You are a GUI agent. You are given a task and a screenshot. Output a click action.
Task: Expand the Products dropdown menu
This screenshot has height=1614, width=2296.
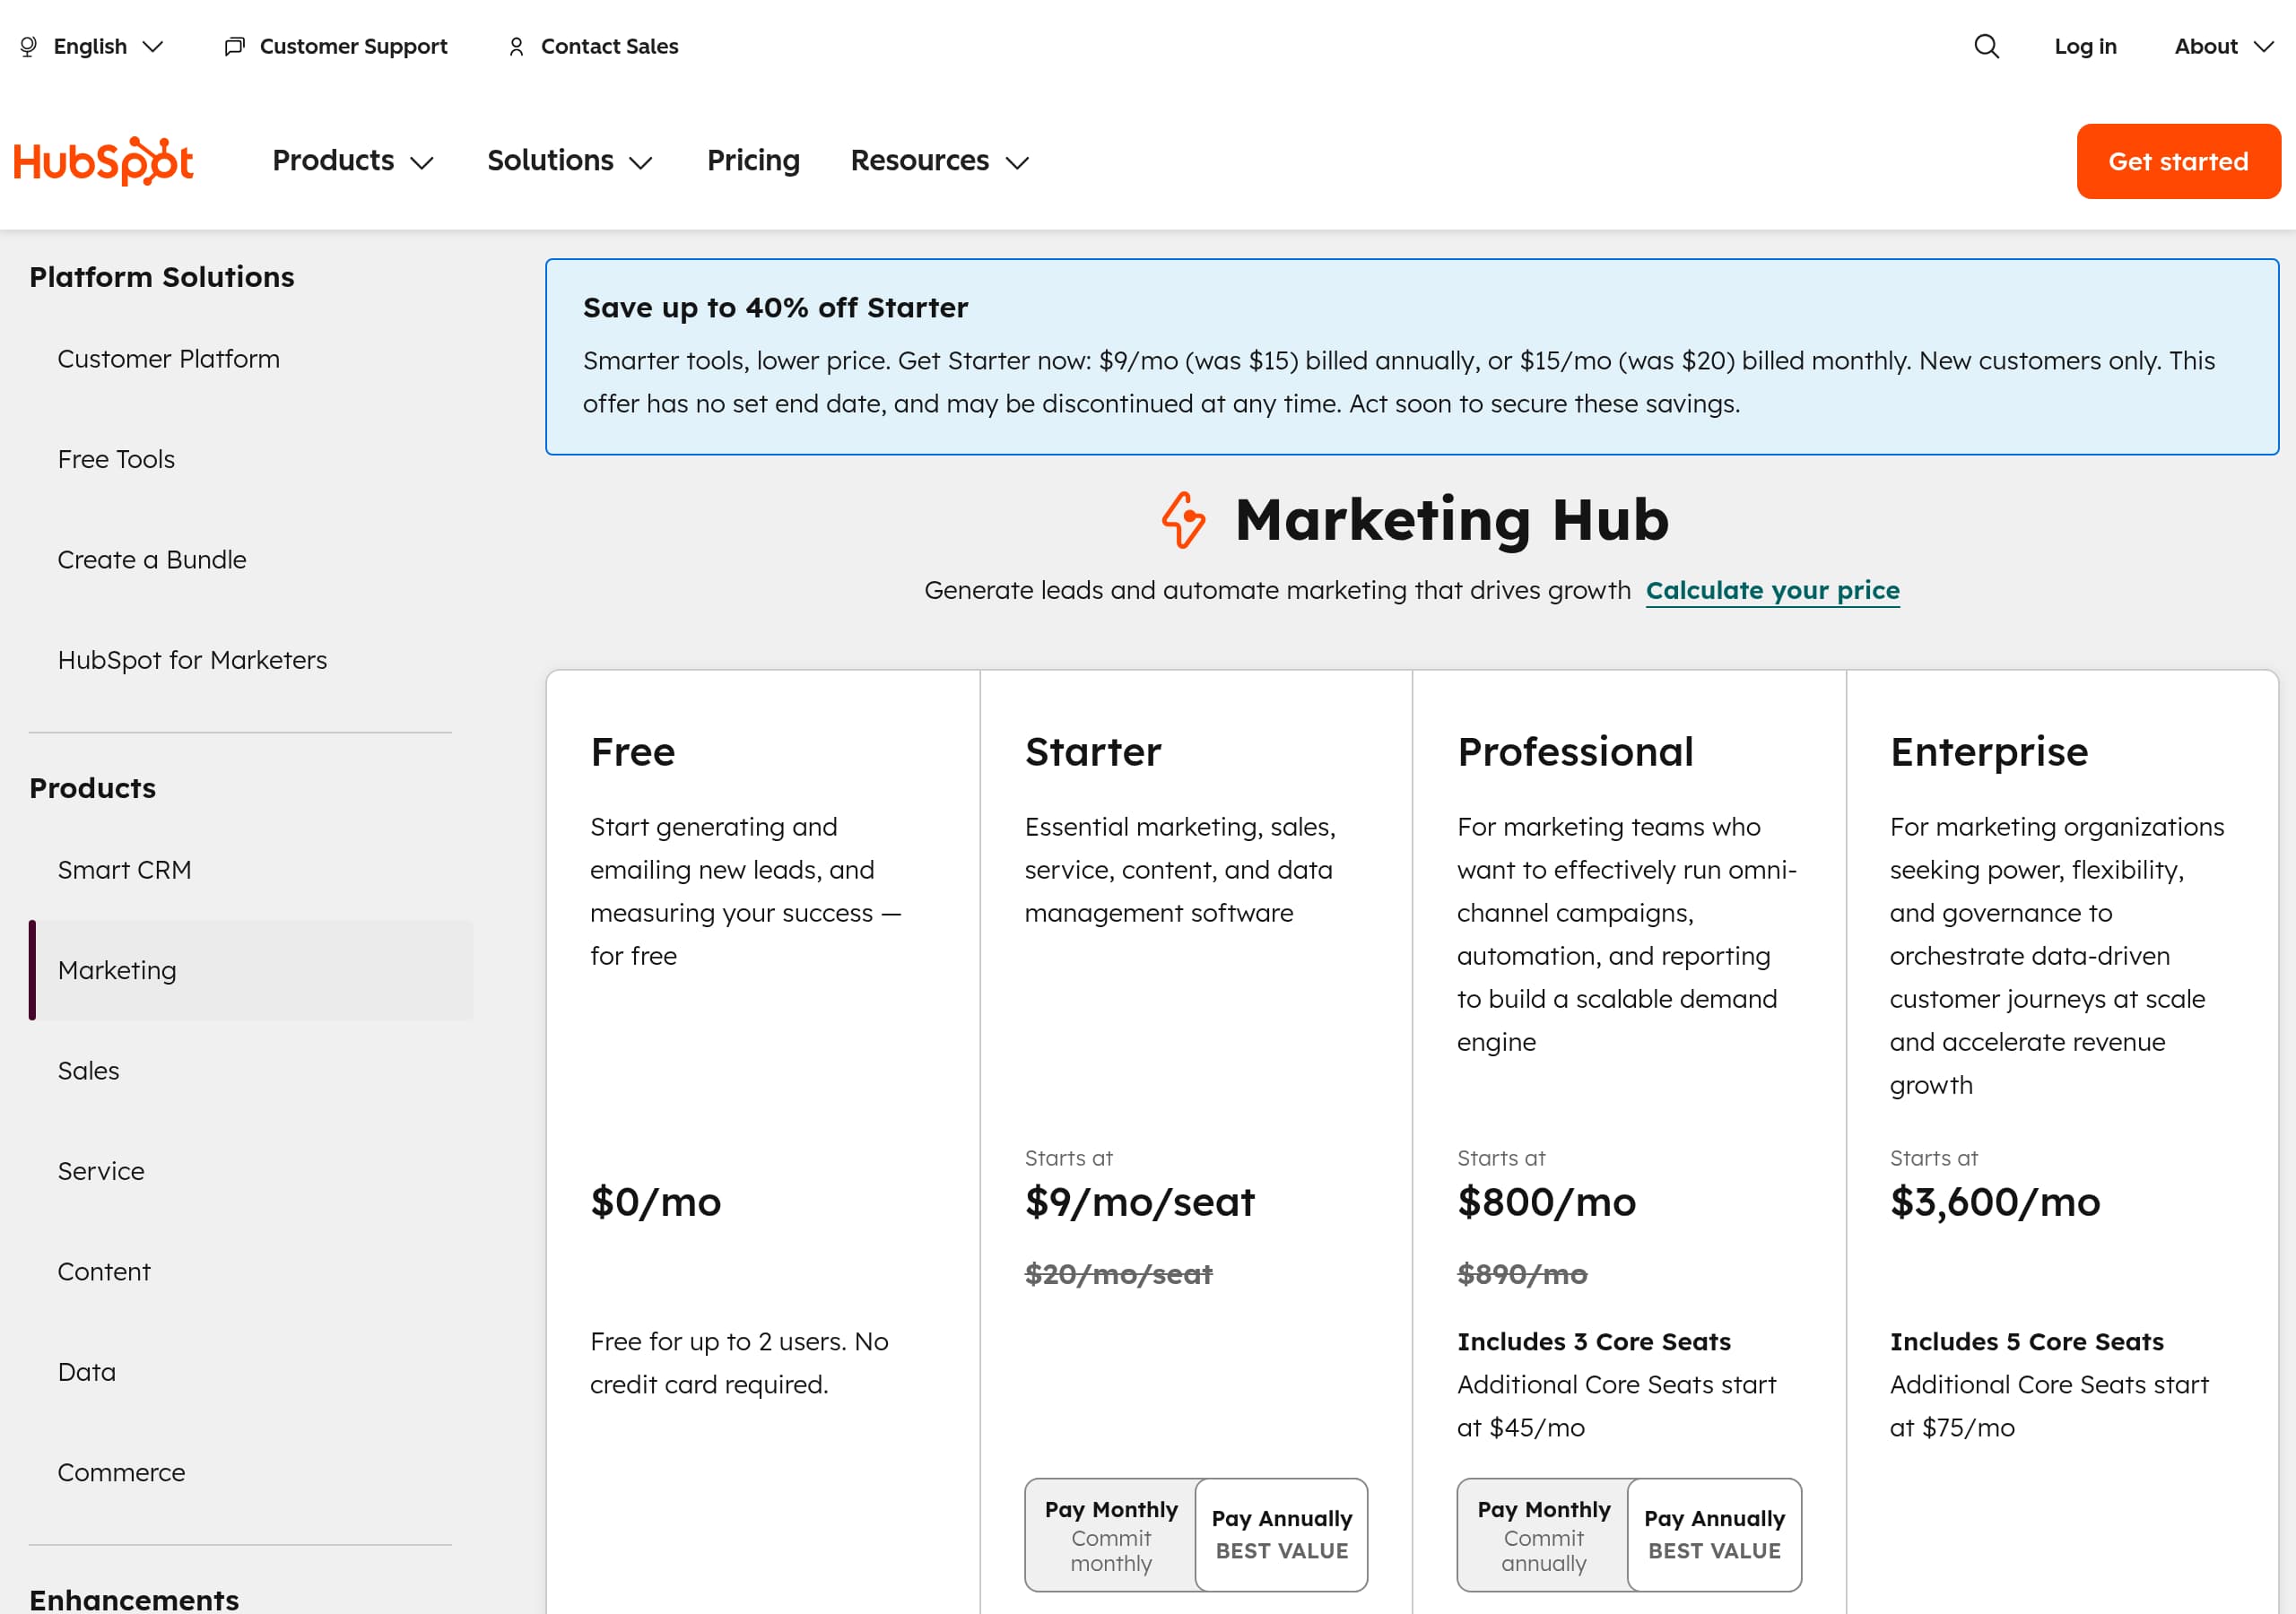coord(351,160)
